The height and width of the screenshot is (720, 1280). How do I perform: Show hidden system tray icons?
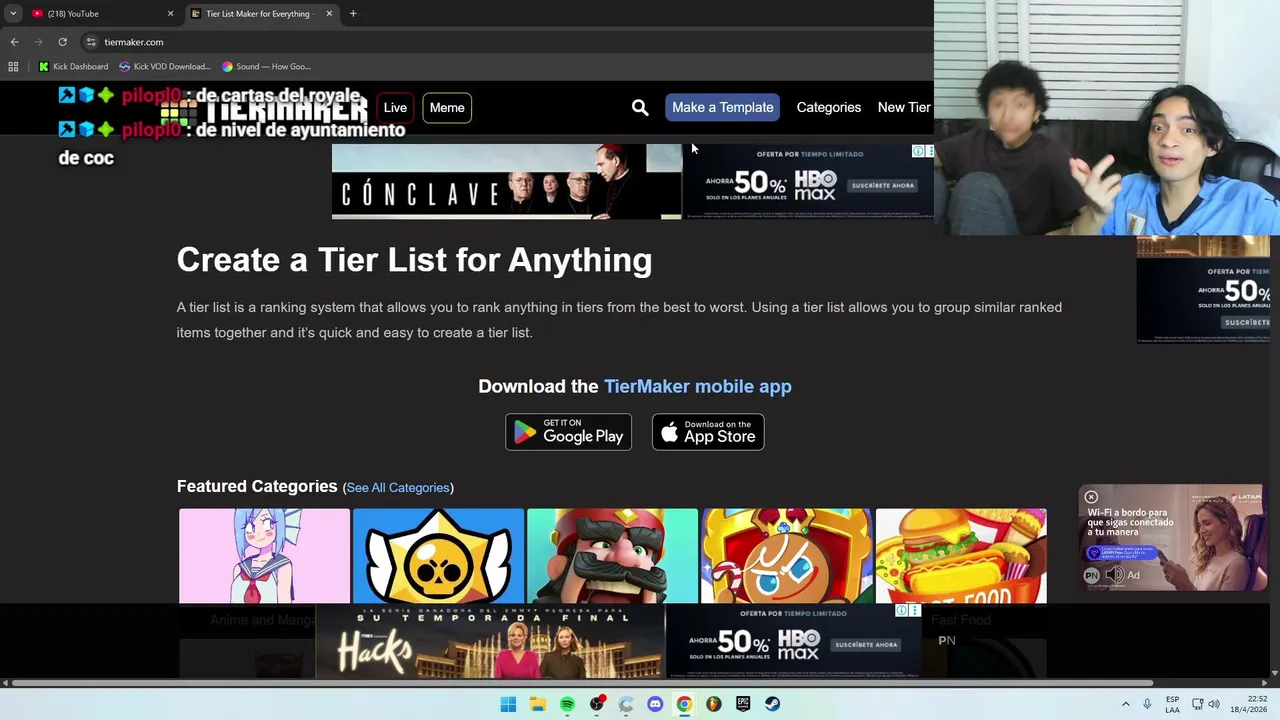[x=1126, y=704]
